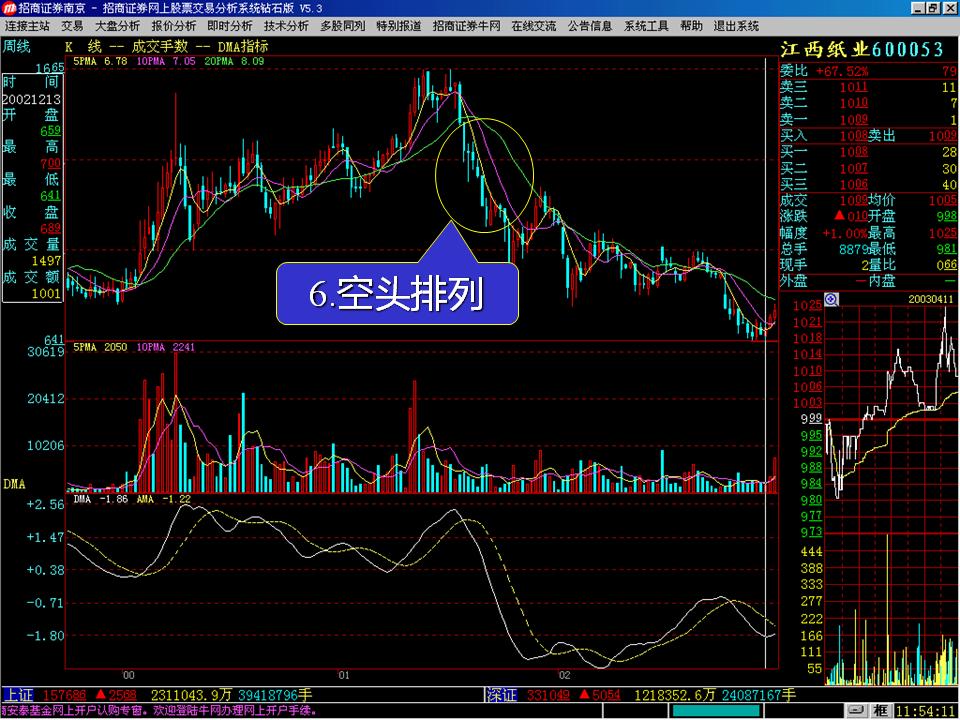This screenshot has height=720, width=960.
Task: Click the 深证 index label in status bar
Action: click(502, 695)
